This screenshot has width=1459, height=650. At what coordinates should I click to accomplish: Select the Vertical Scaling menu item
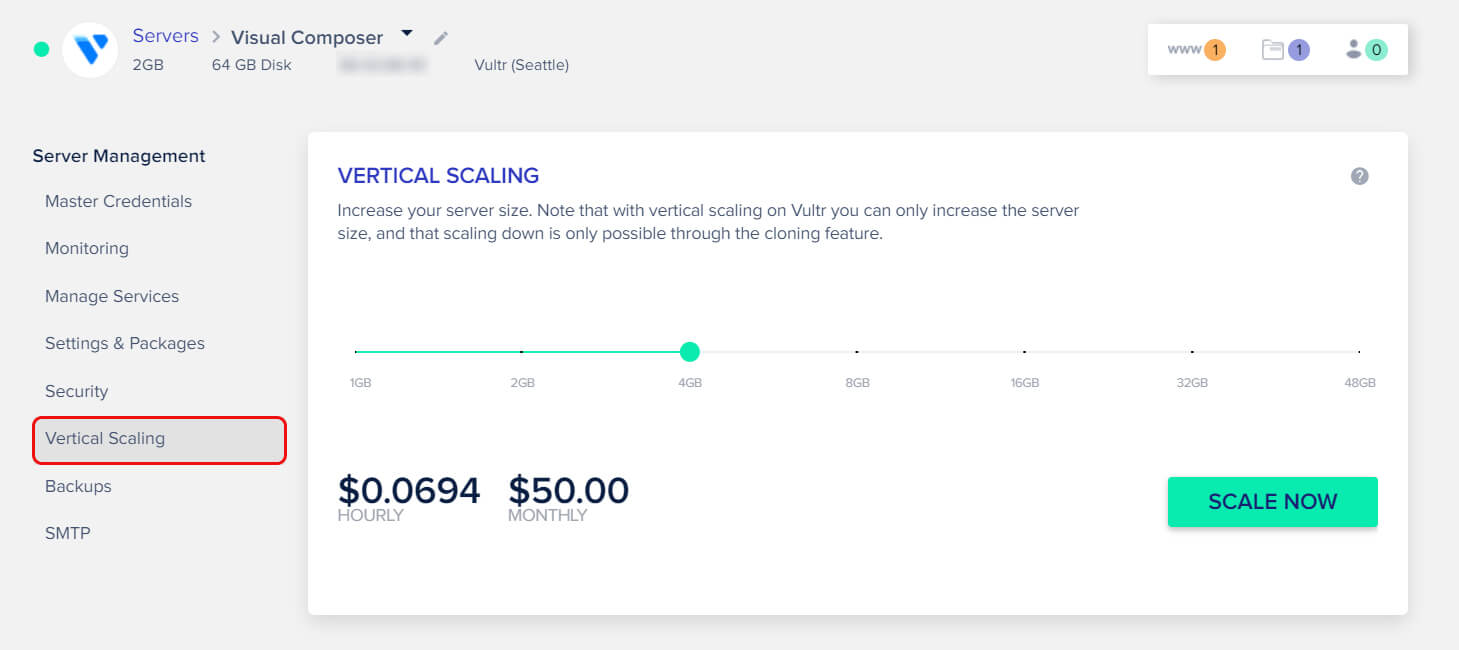[x=159, y=440]
